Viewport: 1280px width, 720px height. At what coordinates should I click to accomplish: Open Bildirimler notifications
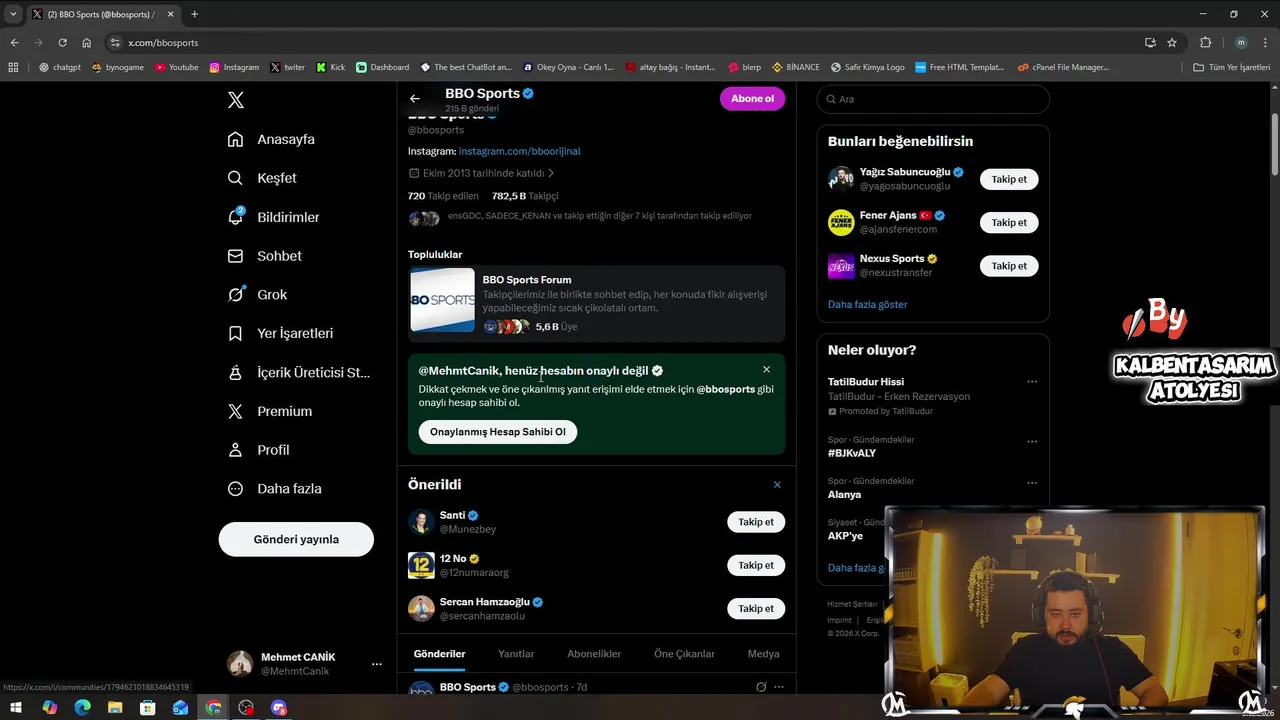pyautogui.click(x=274, y=217)
